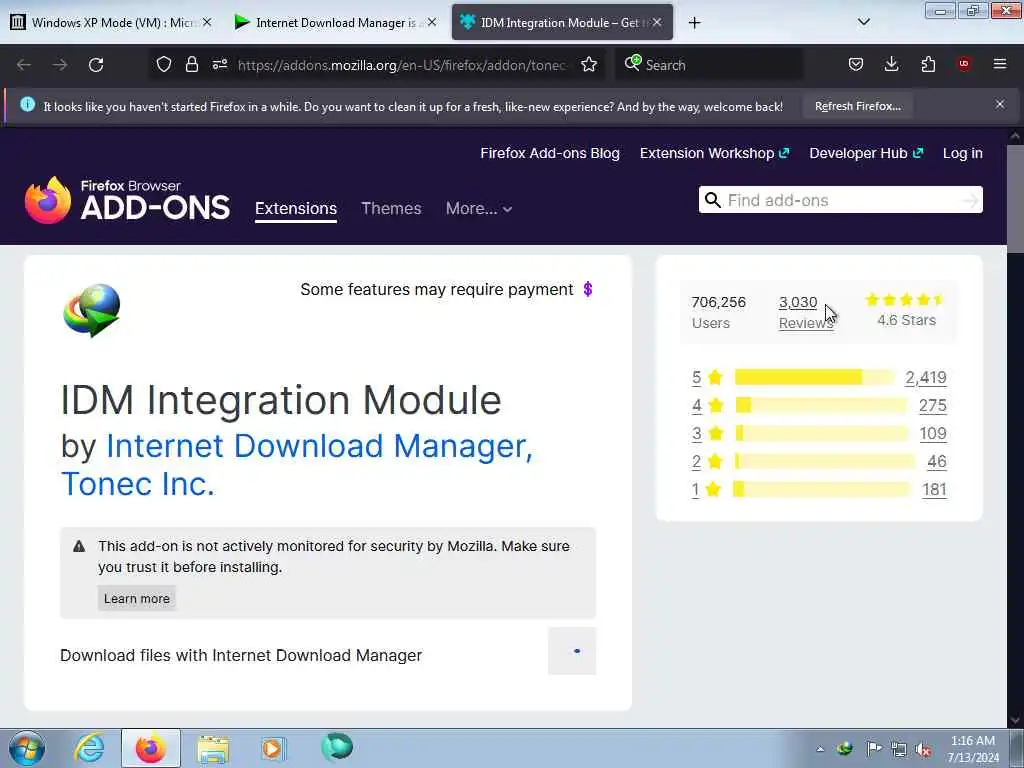Viewport: 1024px width, 768px height.
Task: Expand the More... dropdown menu
Action: (479, 208)
